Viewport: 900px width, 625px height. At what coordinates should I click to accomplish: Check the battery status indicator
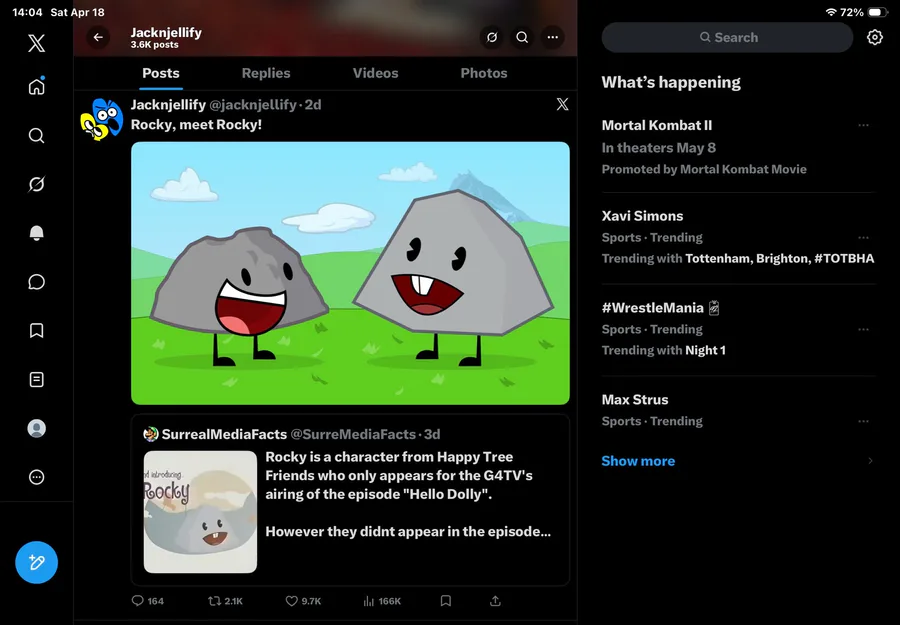point(878,12)
